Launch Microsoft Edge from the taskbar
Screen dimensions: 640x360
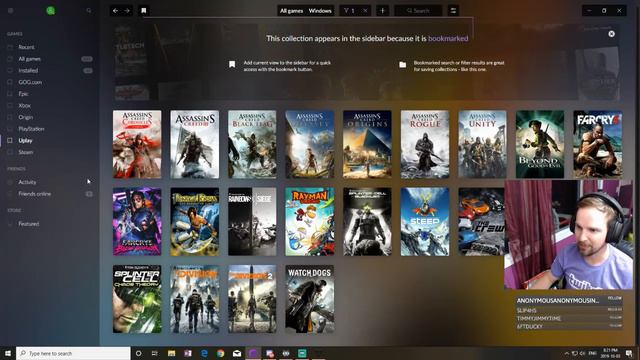204,353
